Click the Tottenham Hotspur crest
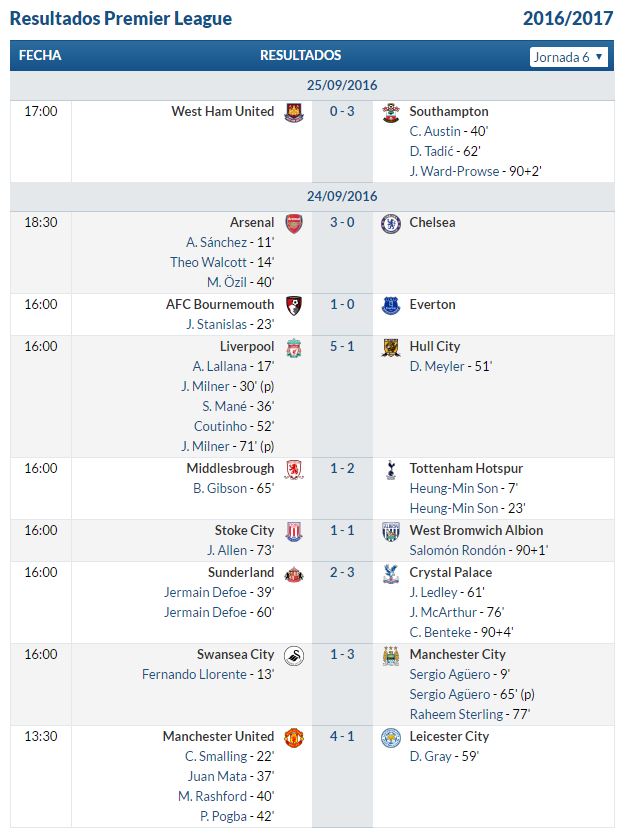Image resolution: width=625 pixels, height=838 pixels. click(x=391, y=470)
